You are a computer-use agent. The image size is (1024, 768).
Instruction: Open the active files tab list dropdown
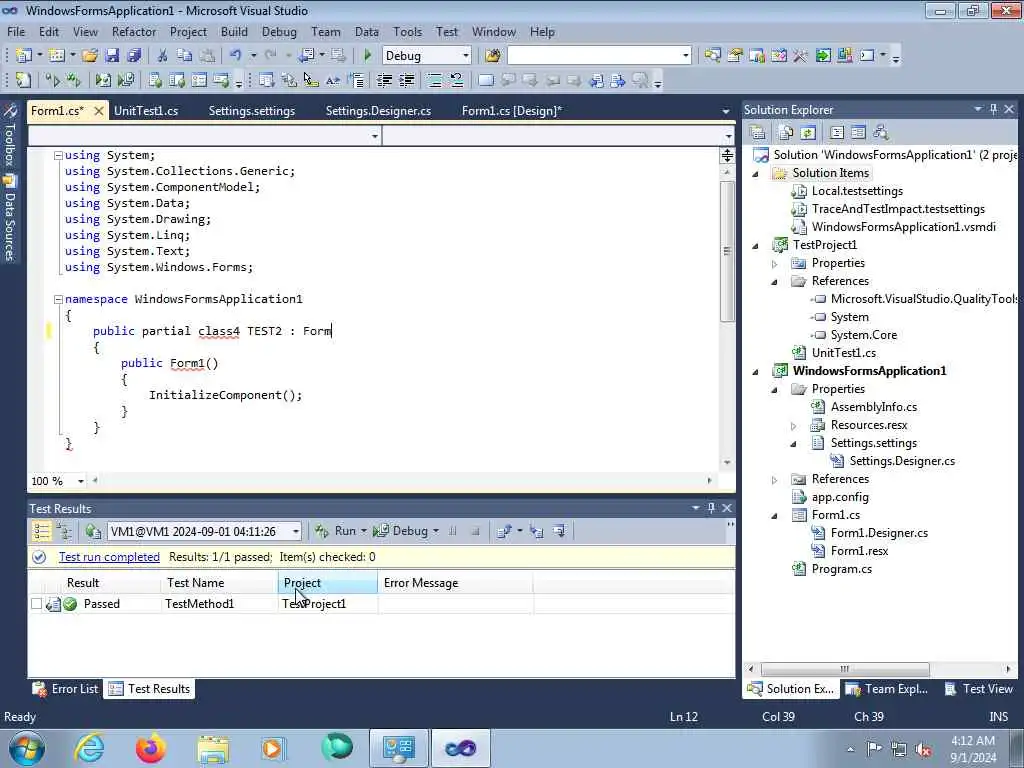pyautogui.click(x=726, y=112)
